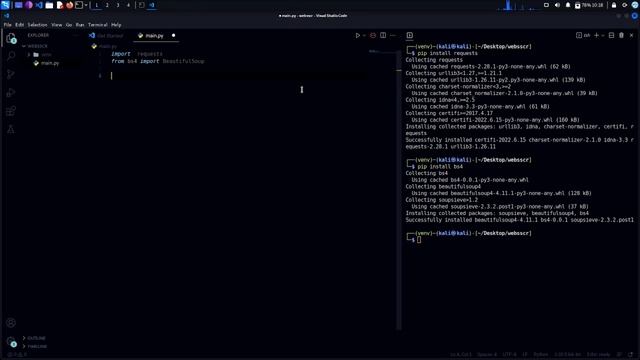Screen dimensions: 640x360
Task: Open the editor More Actions ellipsis
Action: tap(393, 36)
